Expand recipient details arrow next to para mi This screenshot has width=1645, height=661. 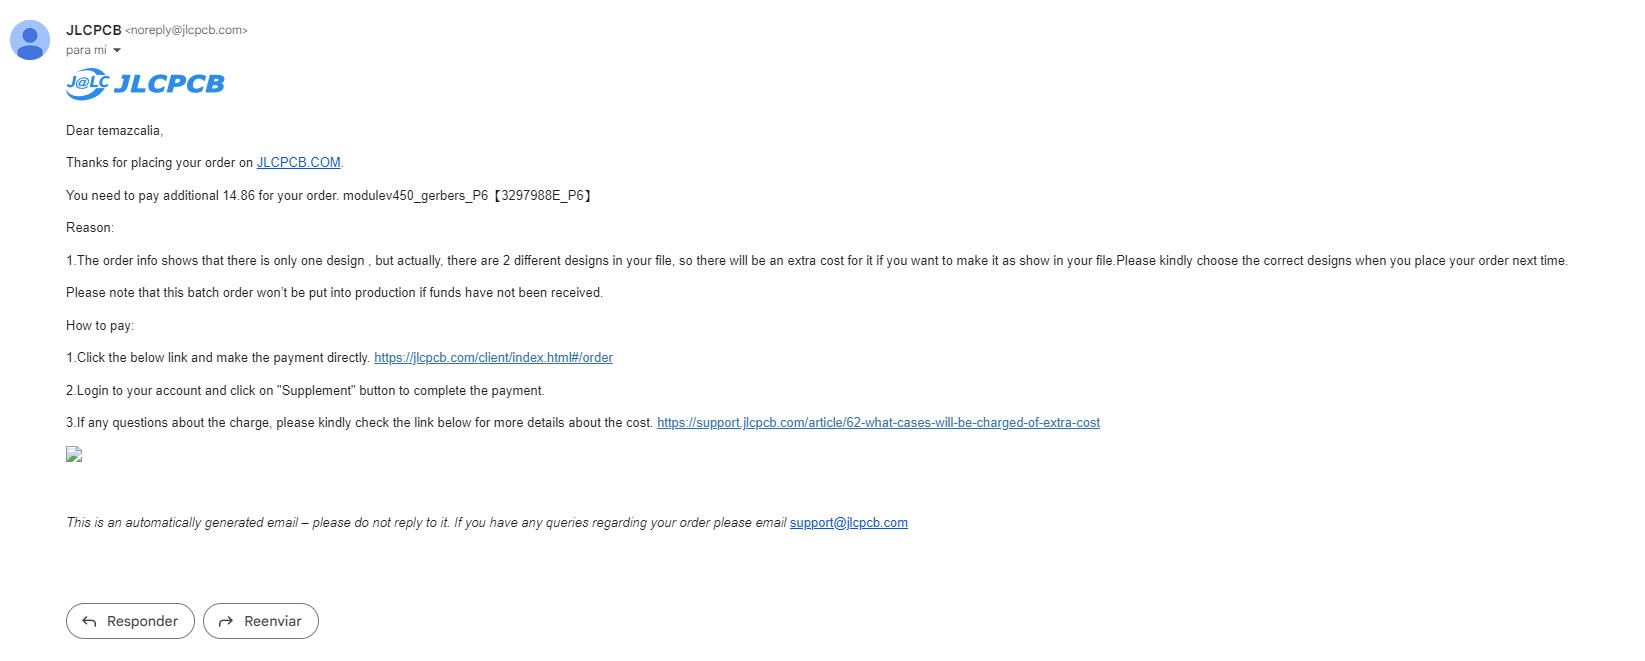click(x=117, y=50)
